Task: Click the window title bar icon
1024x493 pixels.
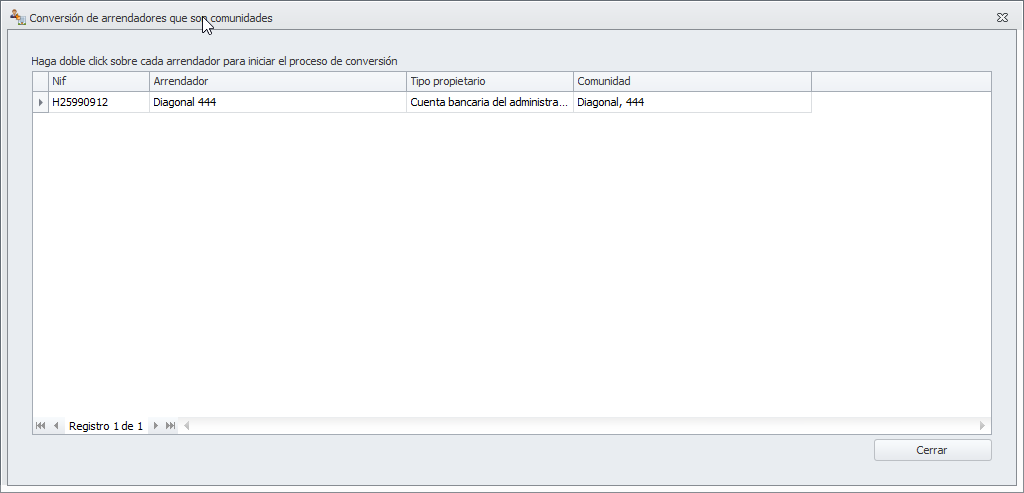Action: (17, 18)
